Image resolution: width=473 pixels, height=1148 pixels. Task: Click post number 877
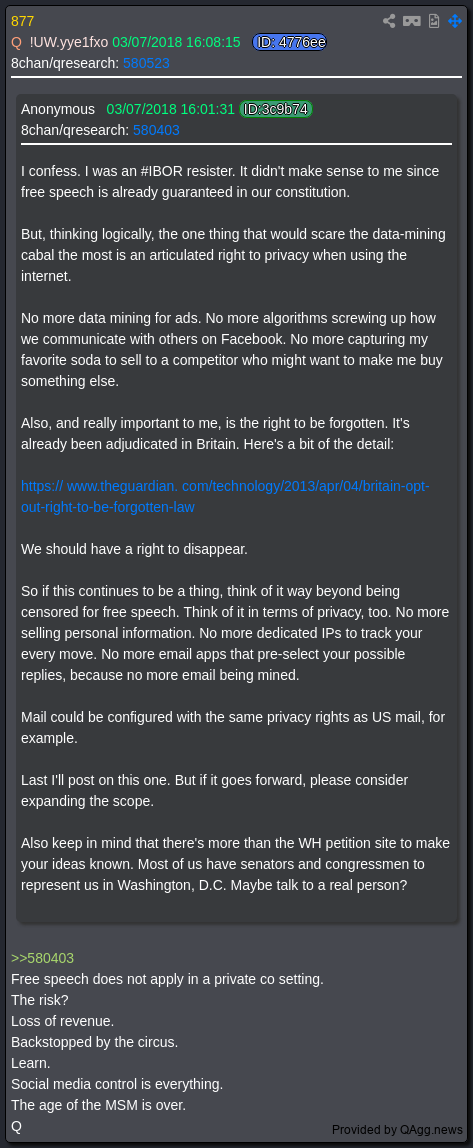point(23,21)
